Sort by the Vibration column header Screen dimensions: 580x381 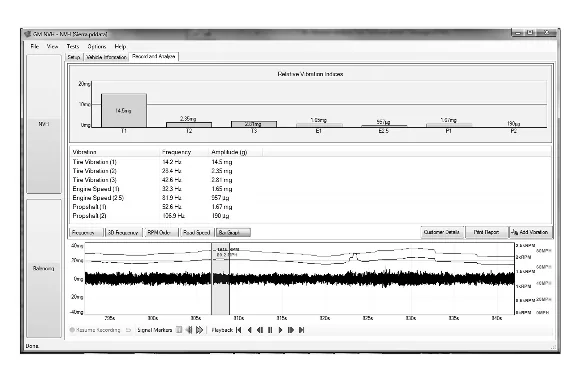115,152
